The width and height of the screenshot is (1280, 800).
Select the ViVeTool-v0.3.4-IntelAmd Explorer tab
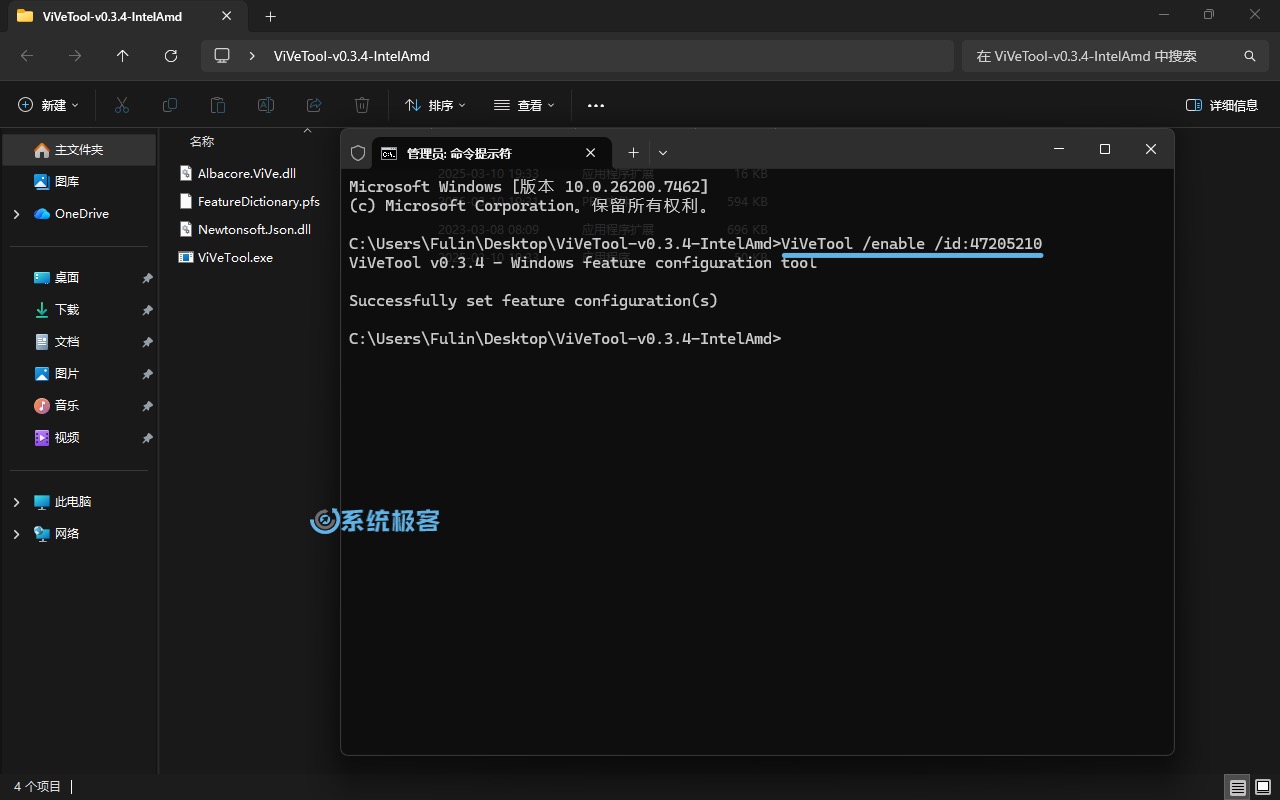pos(112,16)
